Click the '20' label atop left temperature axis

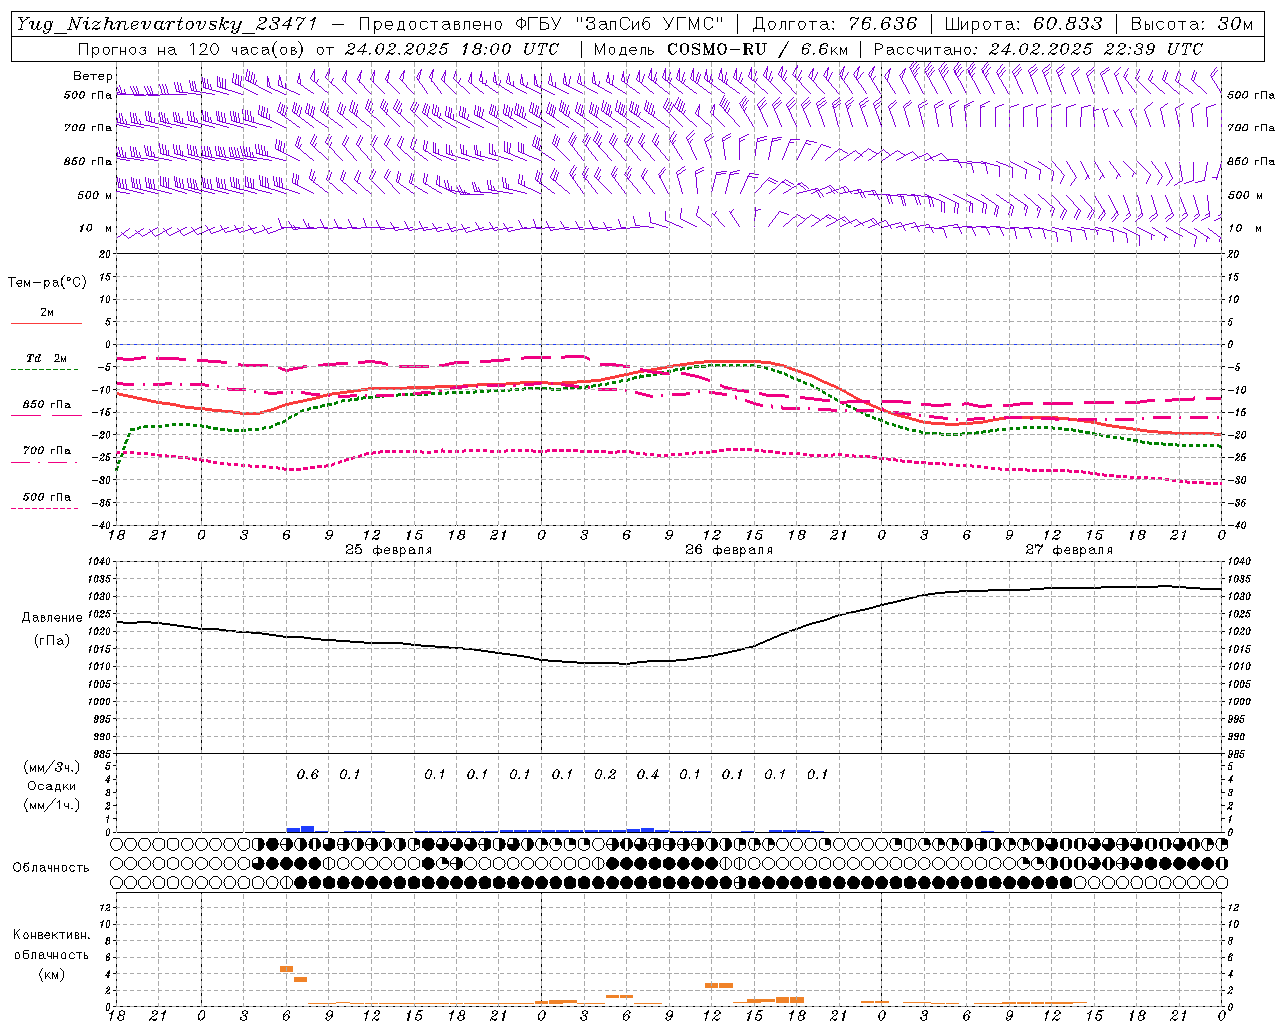pyautogui.click(x=106, y=254)
